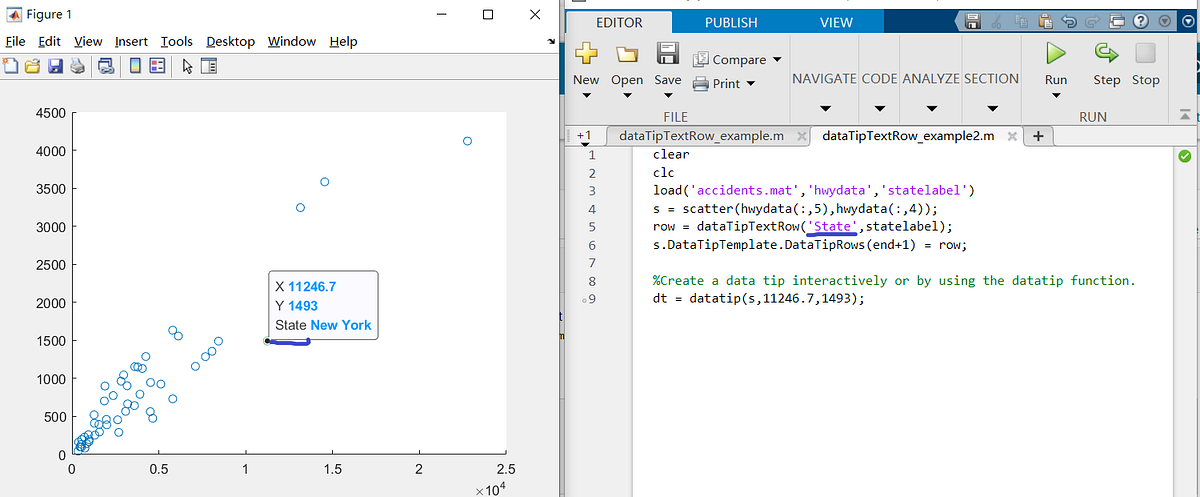Click the topmost scatter point near 4100
The height and width of the screenshot is (497, 1200).
pos(467,141)
